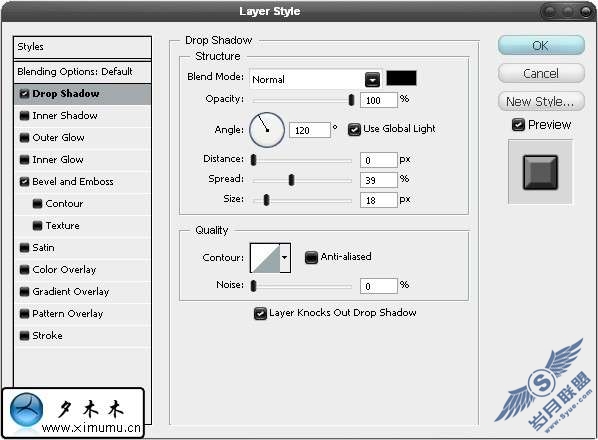Open the black shadow color swatch
The image size is (598, 440).
point(401,78)
